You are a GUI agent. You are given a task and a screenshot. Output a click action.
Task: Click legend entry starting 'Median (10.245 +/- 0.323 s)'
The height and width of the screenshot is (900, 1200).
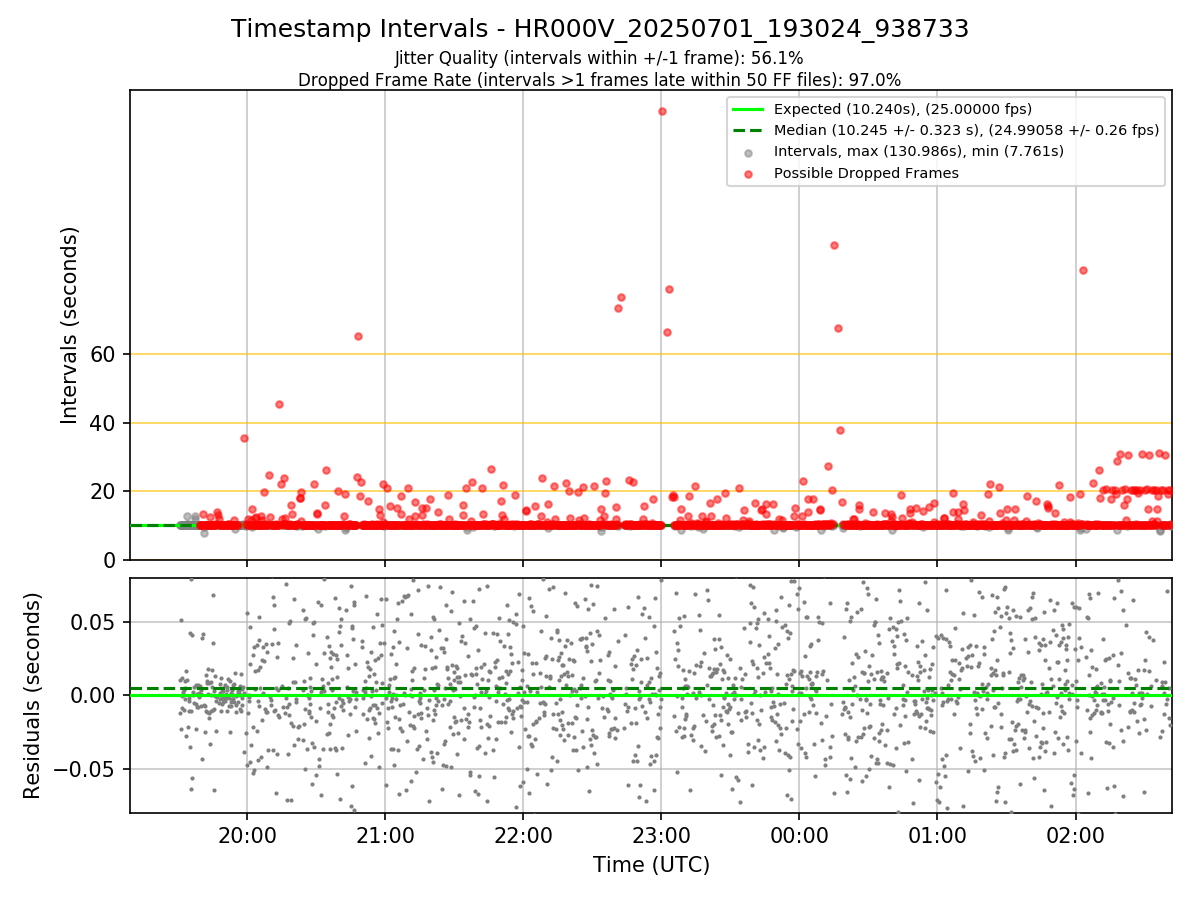966,130
